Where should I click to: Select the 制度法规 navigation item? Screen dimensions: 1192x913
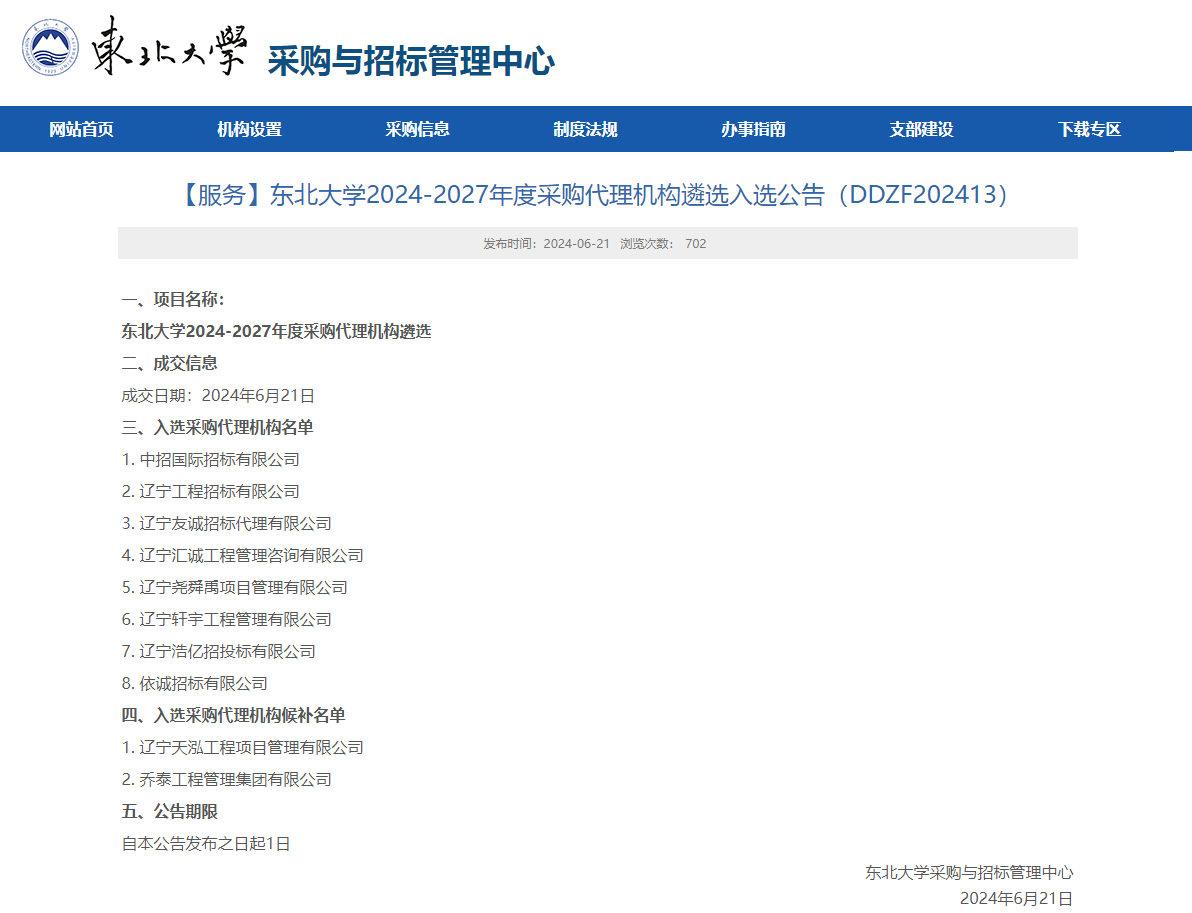tap(585, 129)
